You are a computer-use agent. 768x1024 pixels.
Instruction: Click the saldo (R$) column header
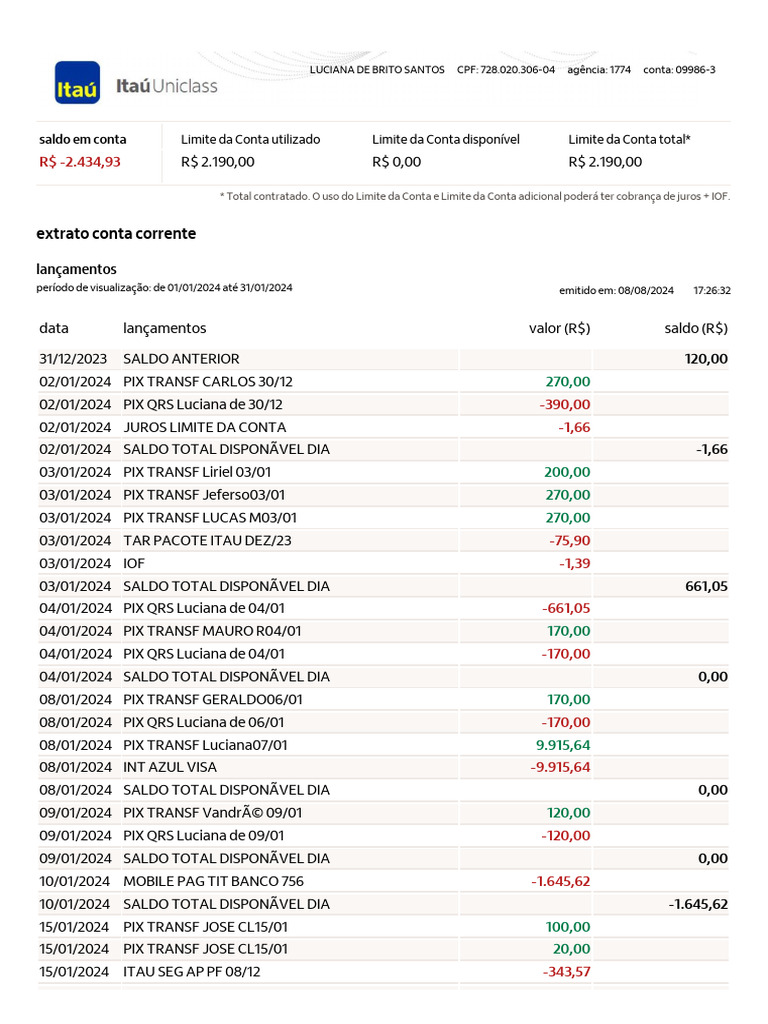pos(696,328)
